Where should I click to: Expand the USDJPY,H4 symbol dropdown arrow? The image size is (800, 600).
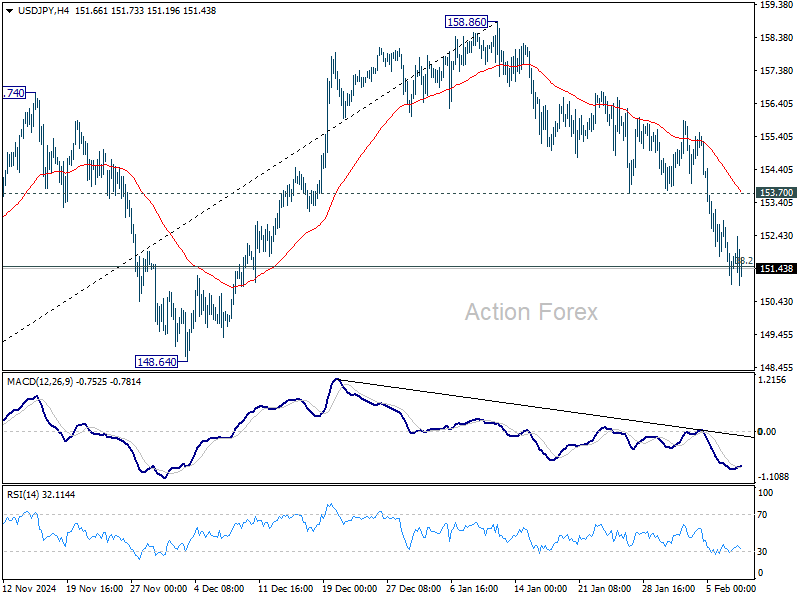pos(10,11)
